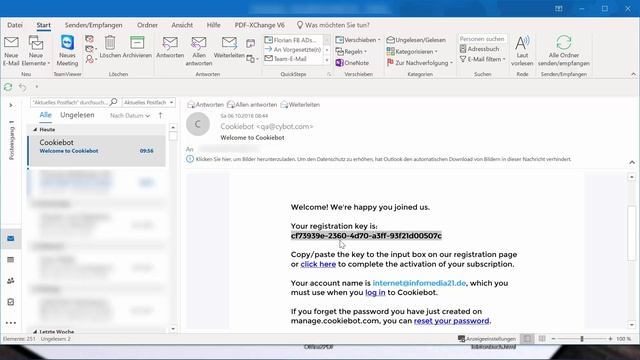Viewport: 640px width, 360px height.
Task: Click Weiterleiten in the reading pane
Action: click(x=300, y=104)
